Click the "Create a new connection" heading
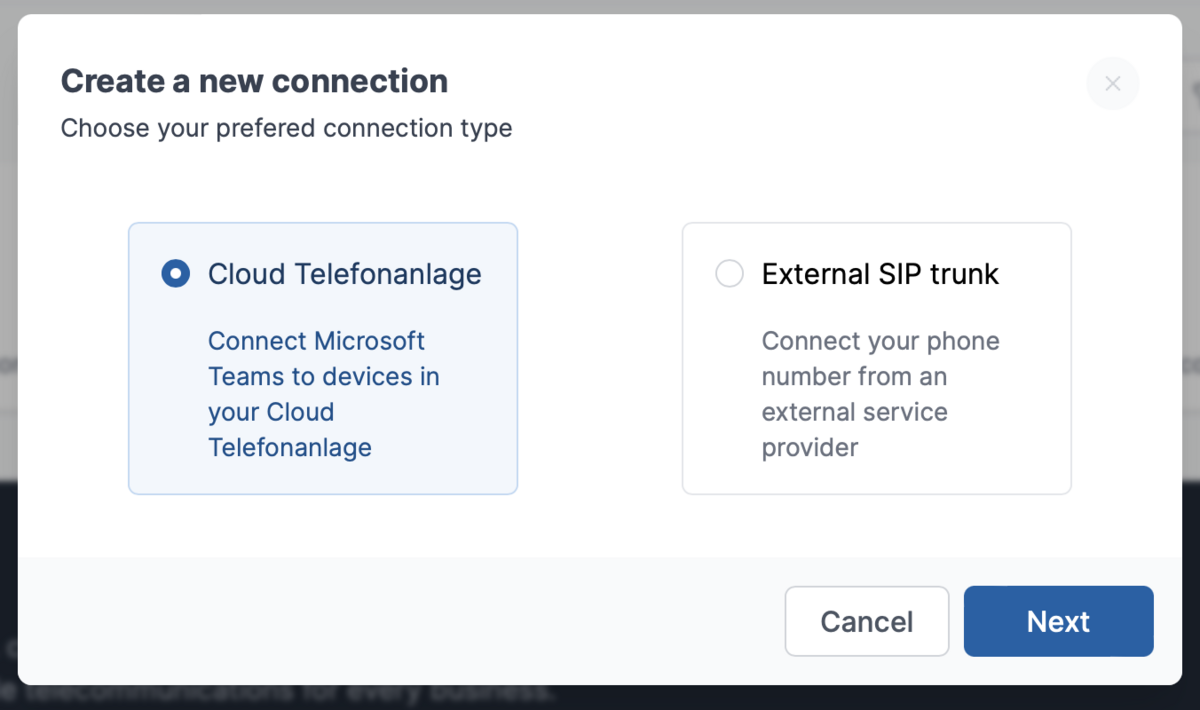Image resolution: width=1200 pixels, height=710 pixels. pos(254,81)
